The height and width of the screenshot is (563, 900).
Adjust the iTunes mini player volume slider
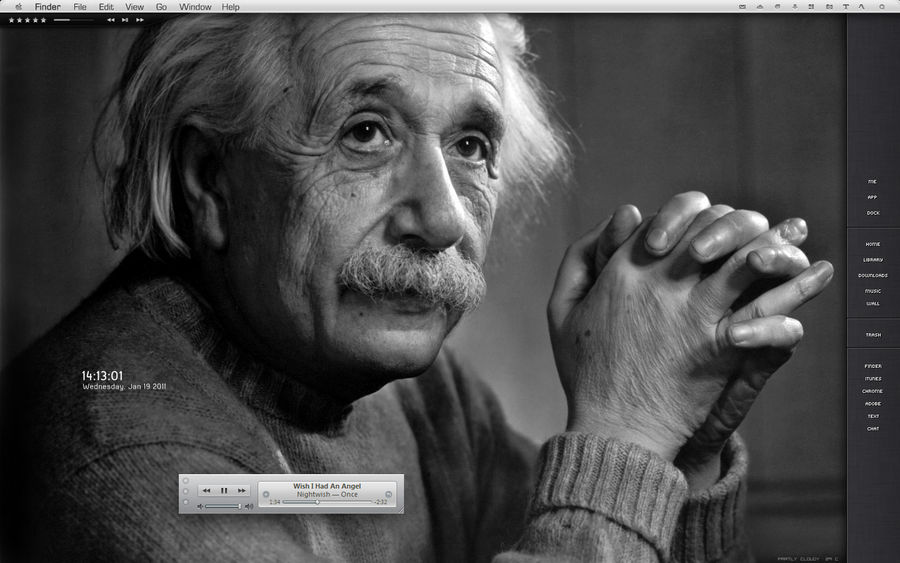[x=223, y=506]
